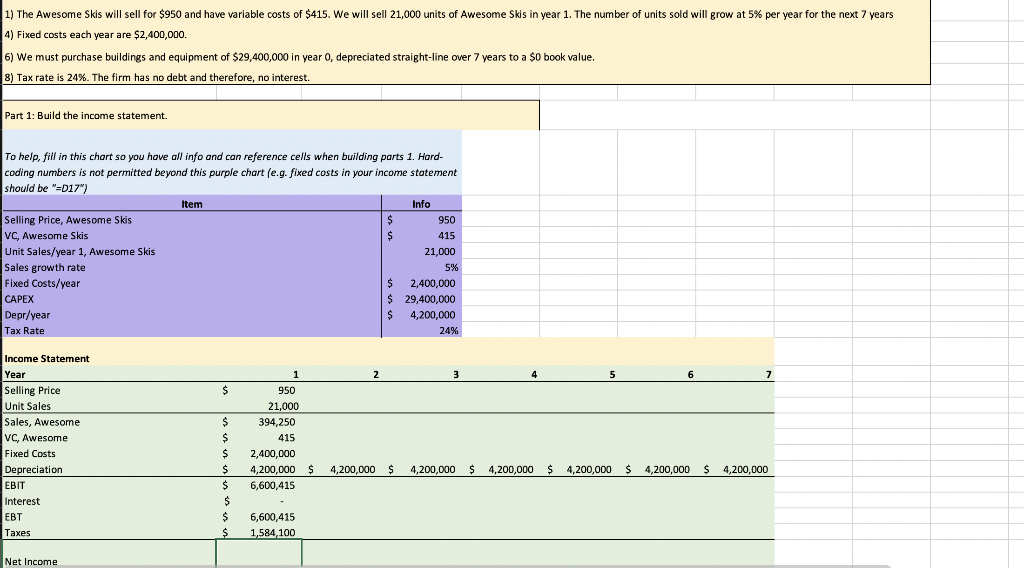Screen dimensions: 1024x568
Task: Click the 'EBIT' row label
Action: pos(15,485)
